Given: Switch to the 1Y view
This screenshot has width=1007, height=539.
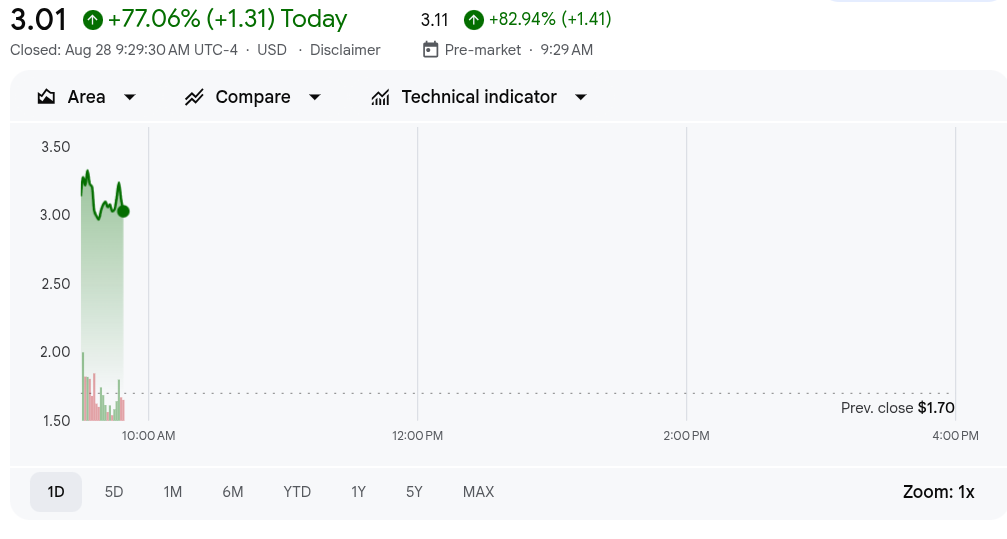Looking at the screenshot, I should pos(358,492).
